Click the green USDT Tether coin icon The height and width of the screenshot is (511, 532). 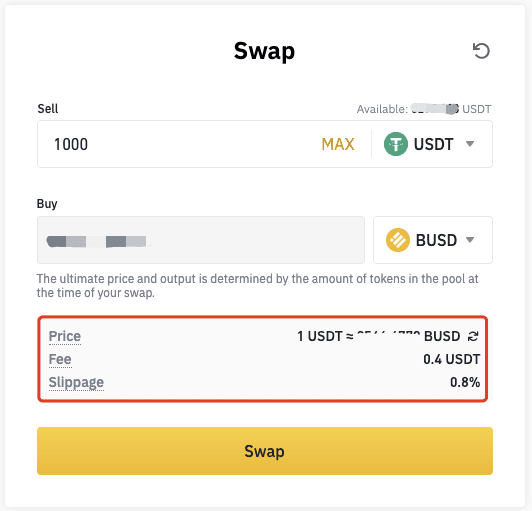tap(396, 144)
